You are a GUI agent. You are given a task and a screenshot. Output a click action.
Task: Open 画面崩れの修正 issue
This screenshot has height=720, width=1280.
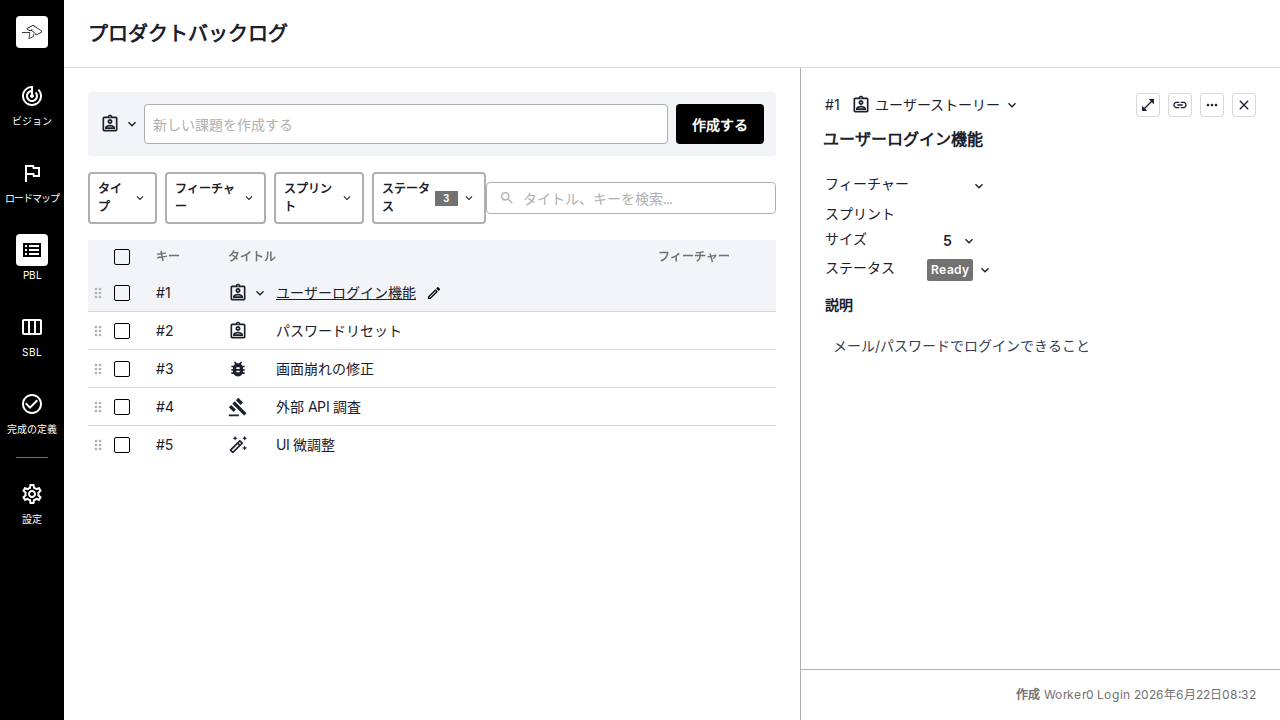pos(325,369)
